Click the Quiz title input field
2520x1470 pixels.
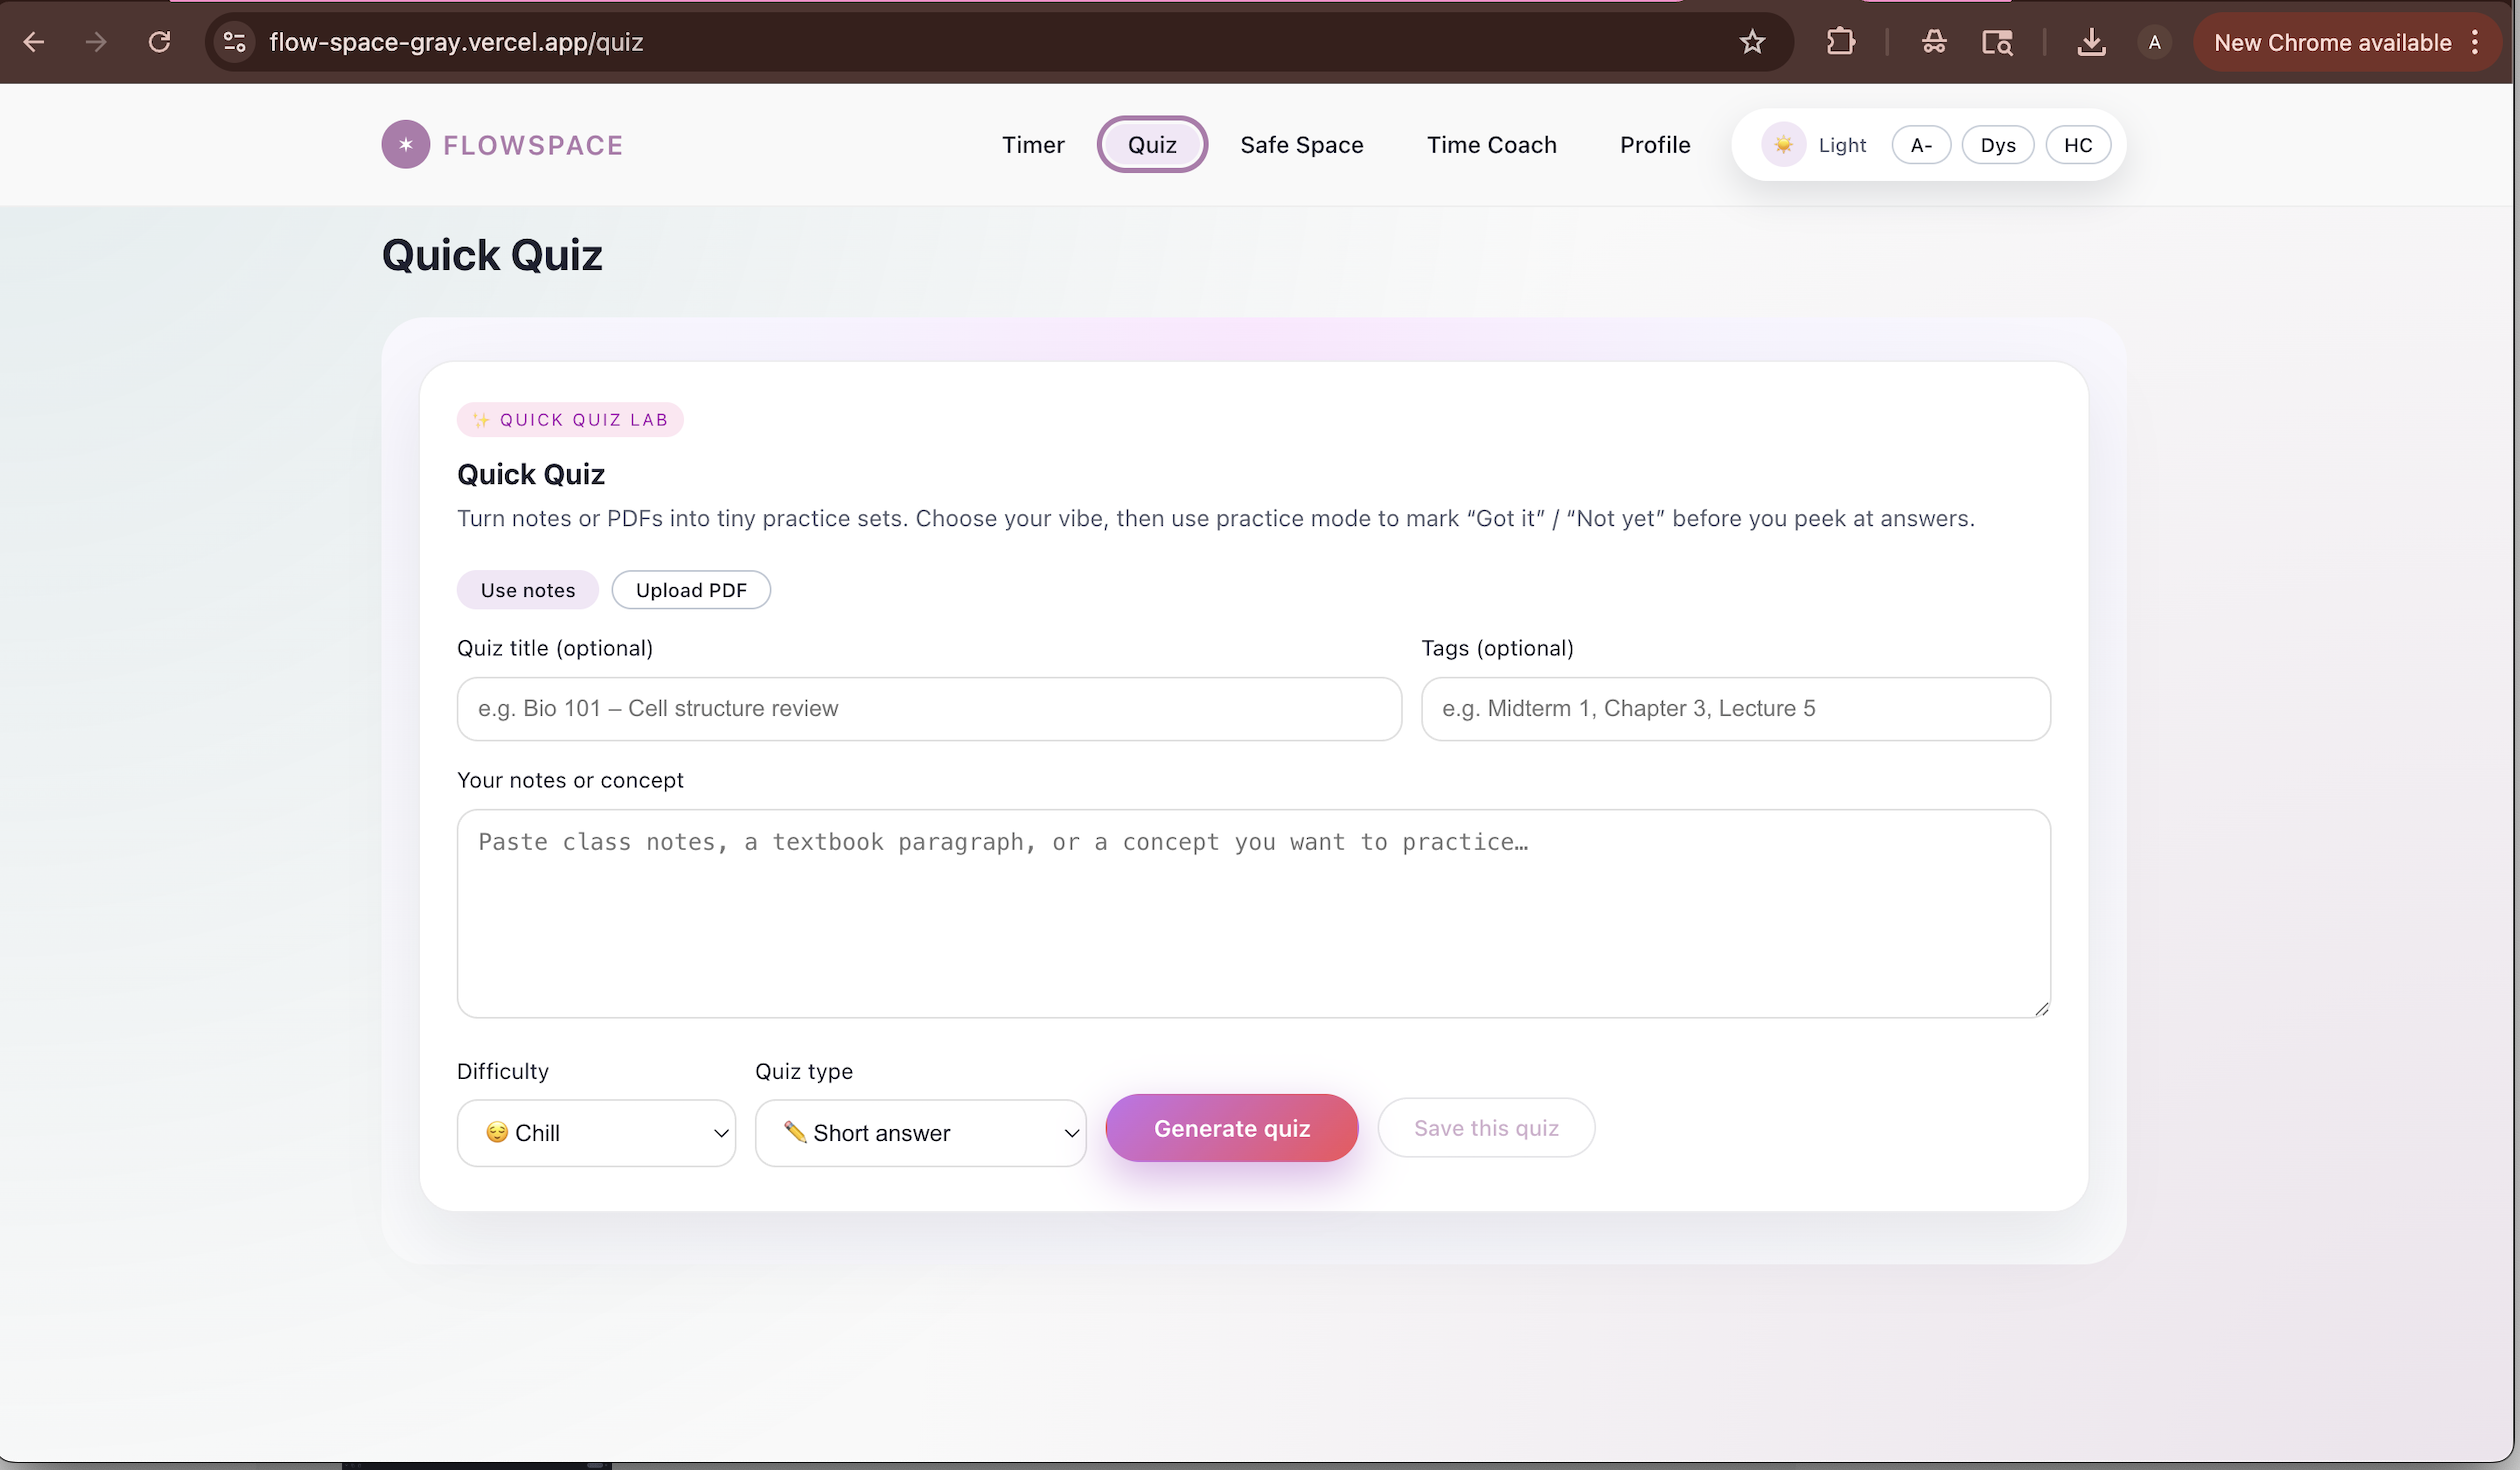coord(928,709)
